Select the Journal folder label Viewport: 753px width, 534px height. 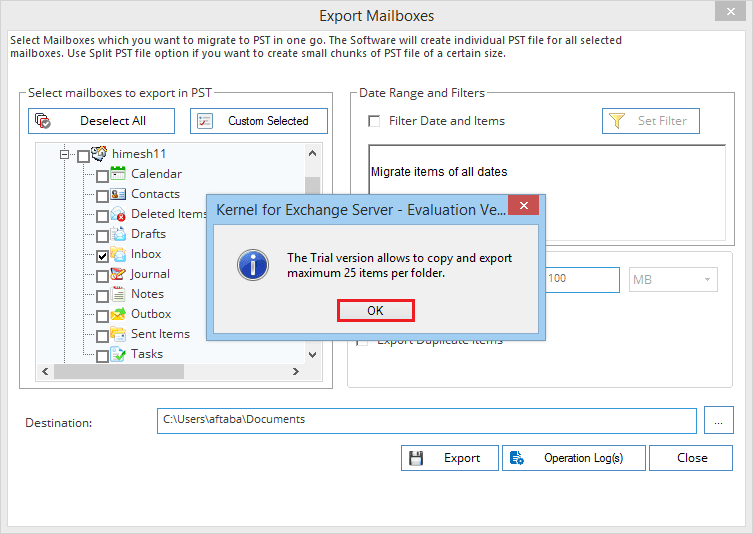click(x=150, y=274)
